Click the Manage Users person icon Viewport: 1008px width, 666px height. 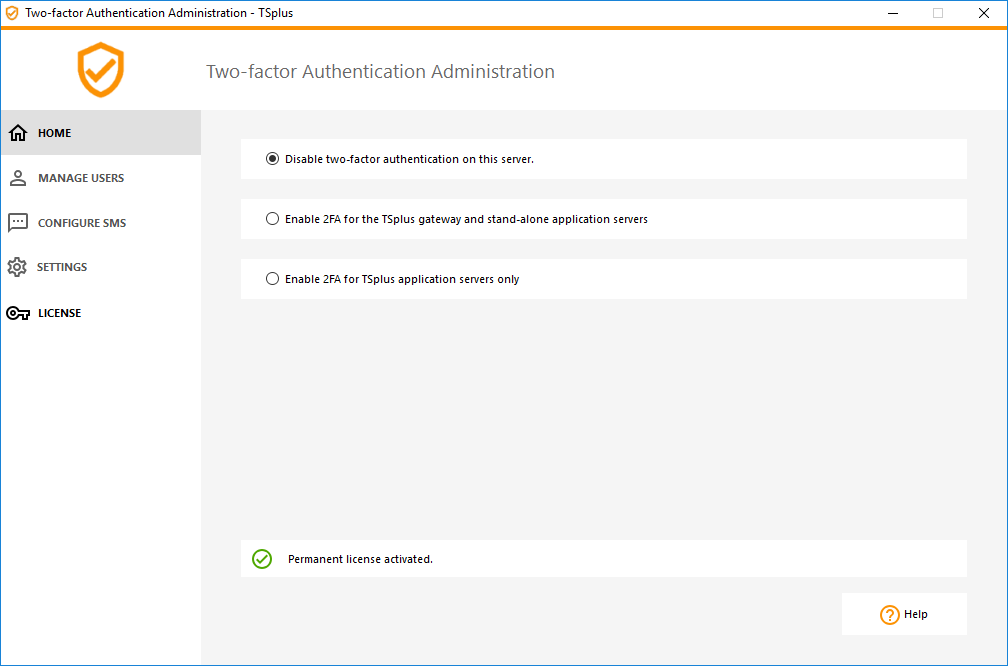(18, 177)
